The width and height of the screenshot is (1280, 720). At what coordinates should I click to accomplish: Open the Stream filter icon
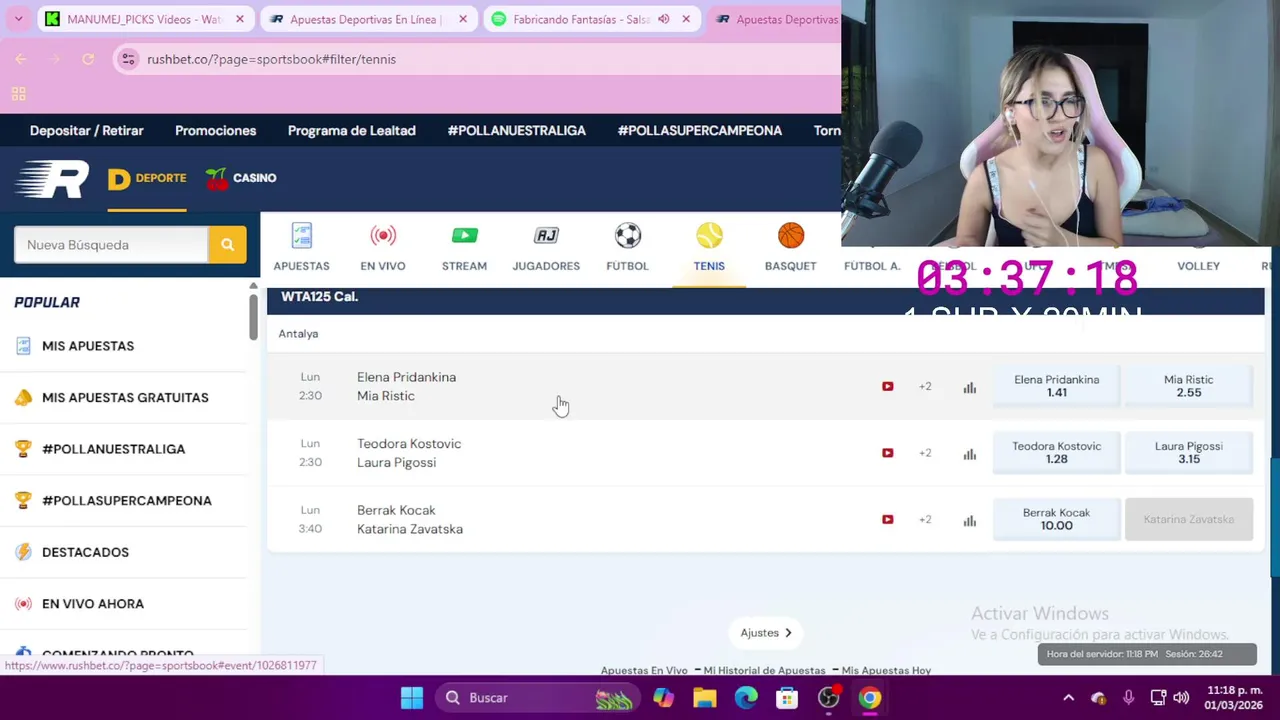point(464,236)
